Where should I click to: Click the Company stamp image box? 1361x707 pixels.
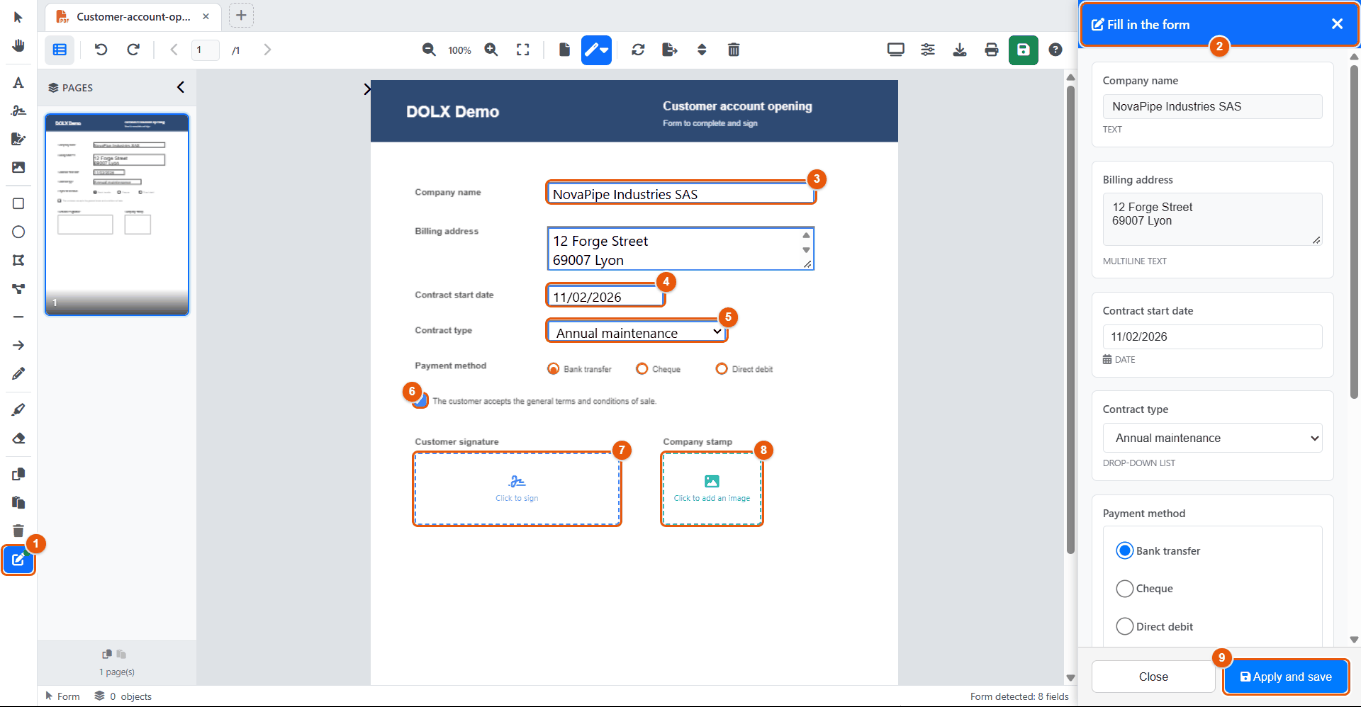tap(712, 489)
